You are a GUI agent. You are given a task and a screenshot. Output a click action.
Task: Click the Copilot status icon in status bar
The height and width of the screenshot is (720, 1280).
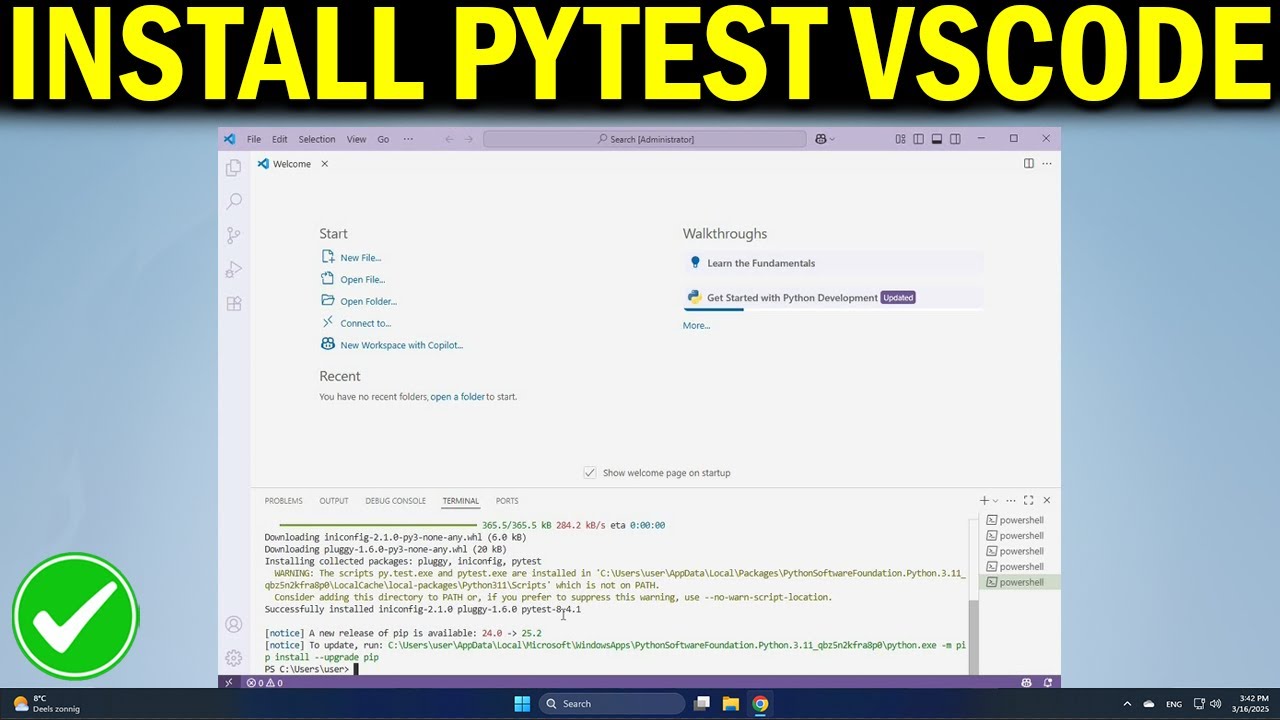tap(1026, 683)
